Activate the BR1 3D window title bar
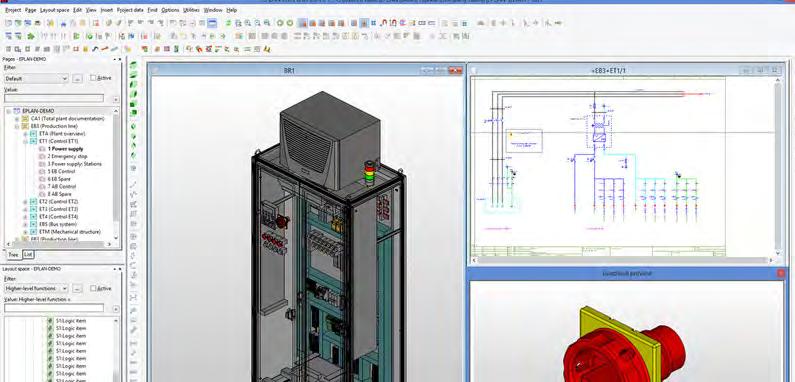 tap(289, 71)
